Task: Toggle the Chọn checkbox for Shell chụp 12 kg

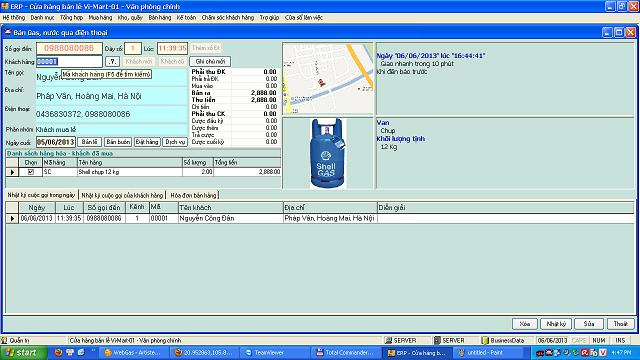Action: click(31, 172)
